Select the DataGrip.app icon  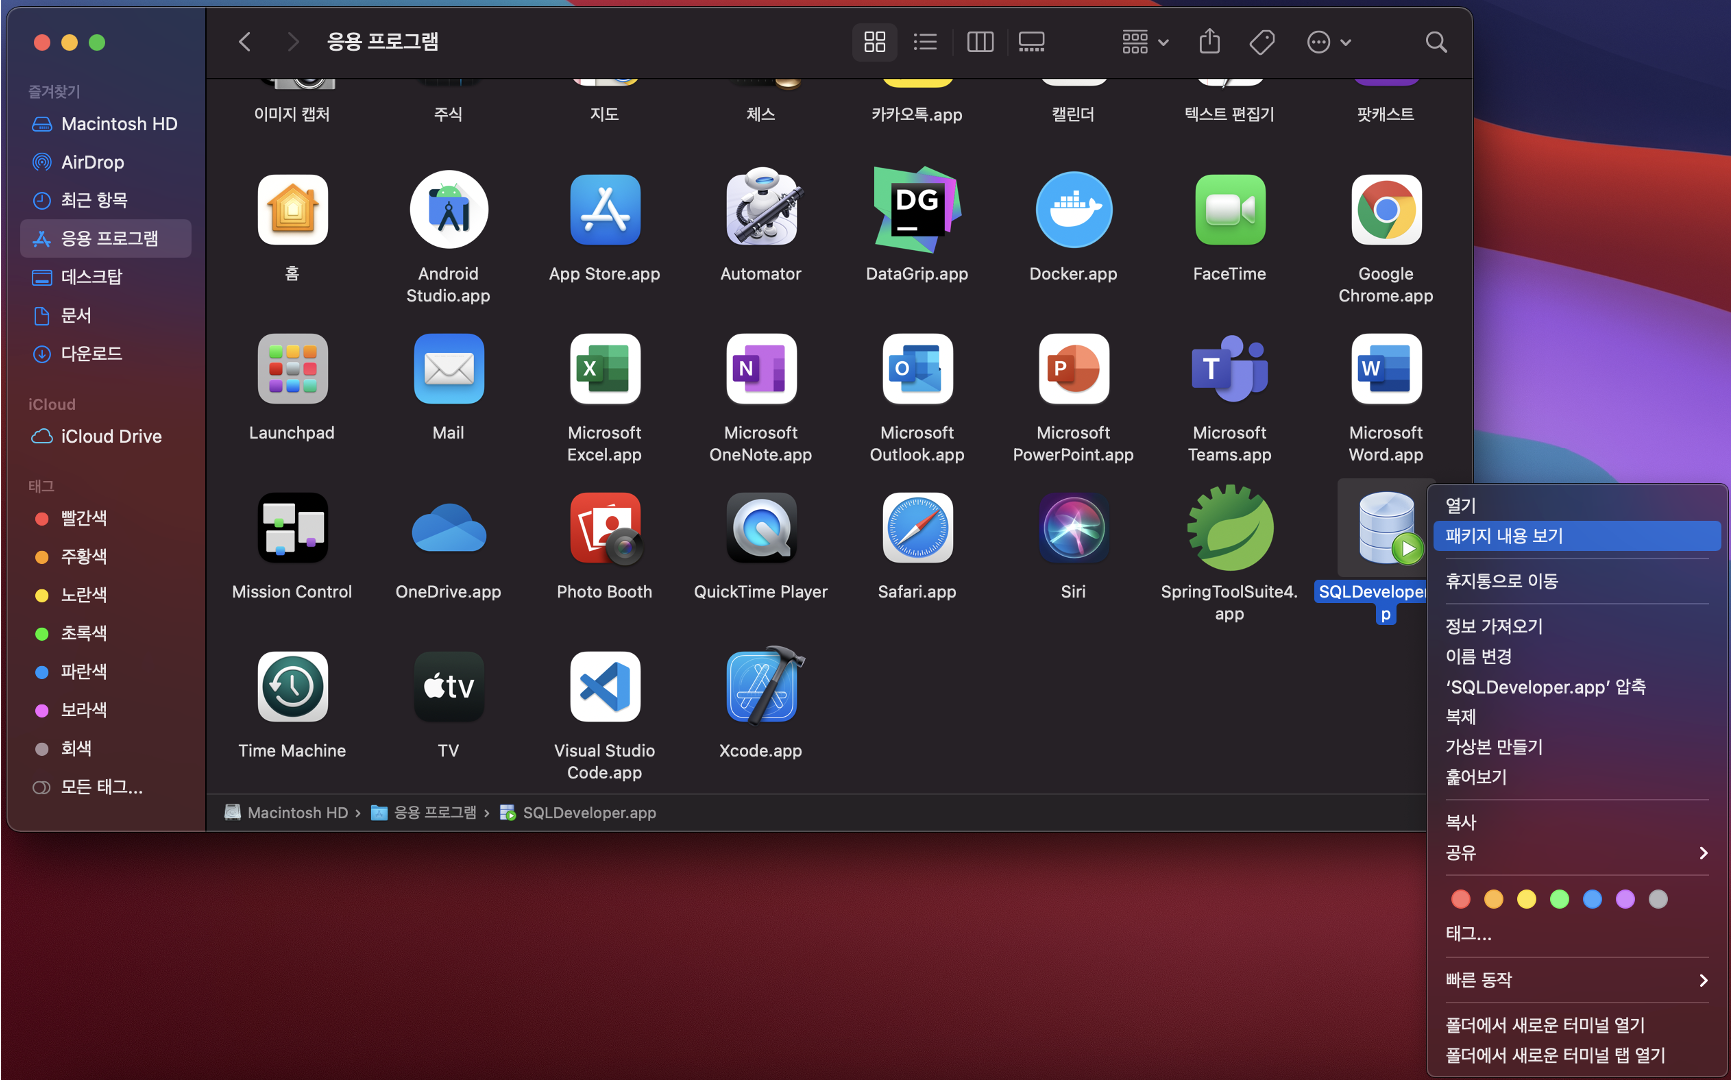point(917,209)
